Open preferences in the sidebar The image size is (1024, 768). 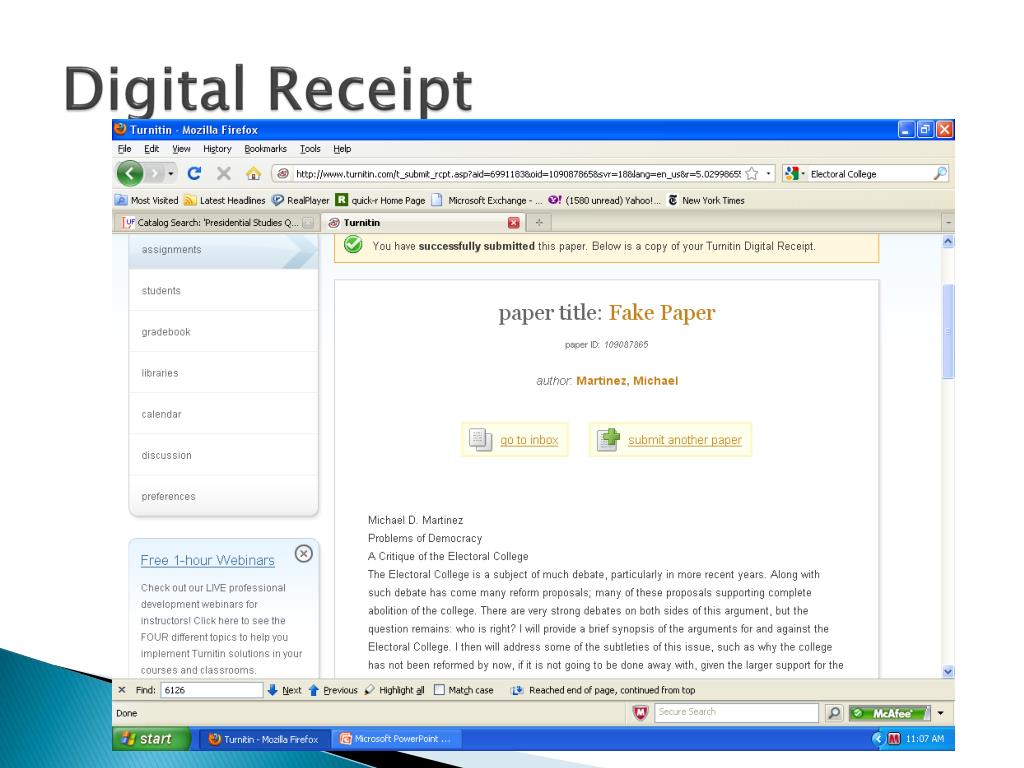(x=223, y=496)
